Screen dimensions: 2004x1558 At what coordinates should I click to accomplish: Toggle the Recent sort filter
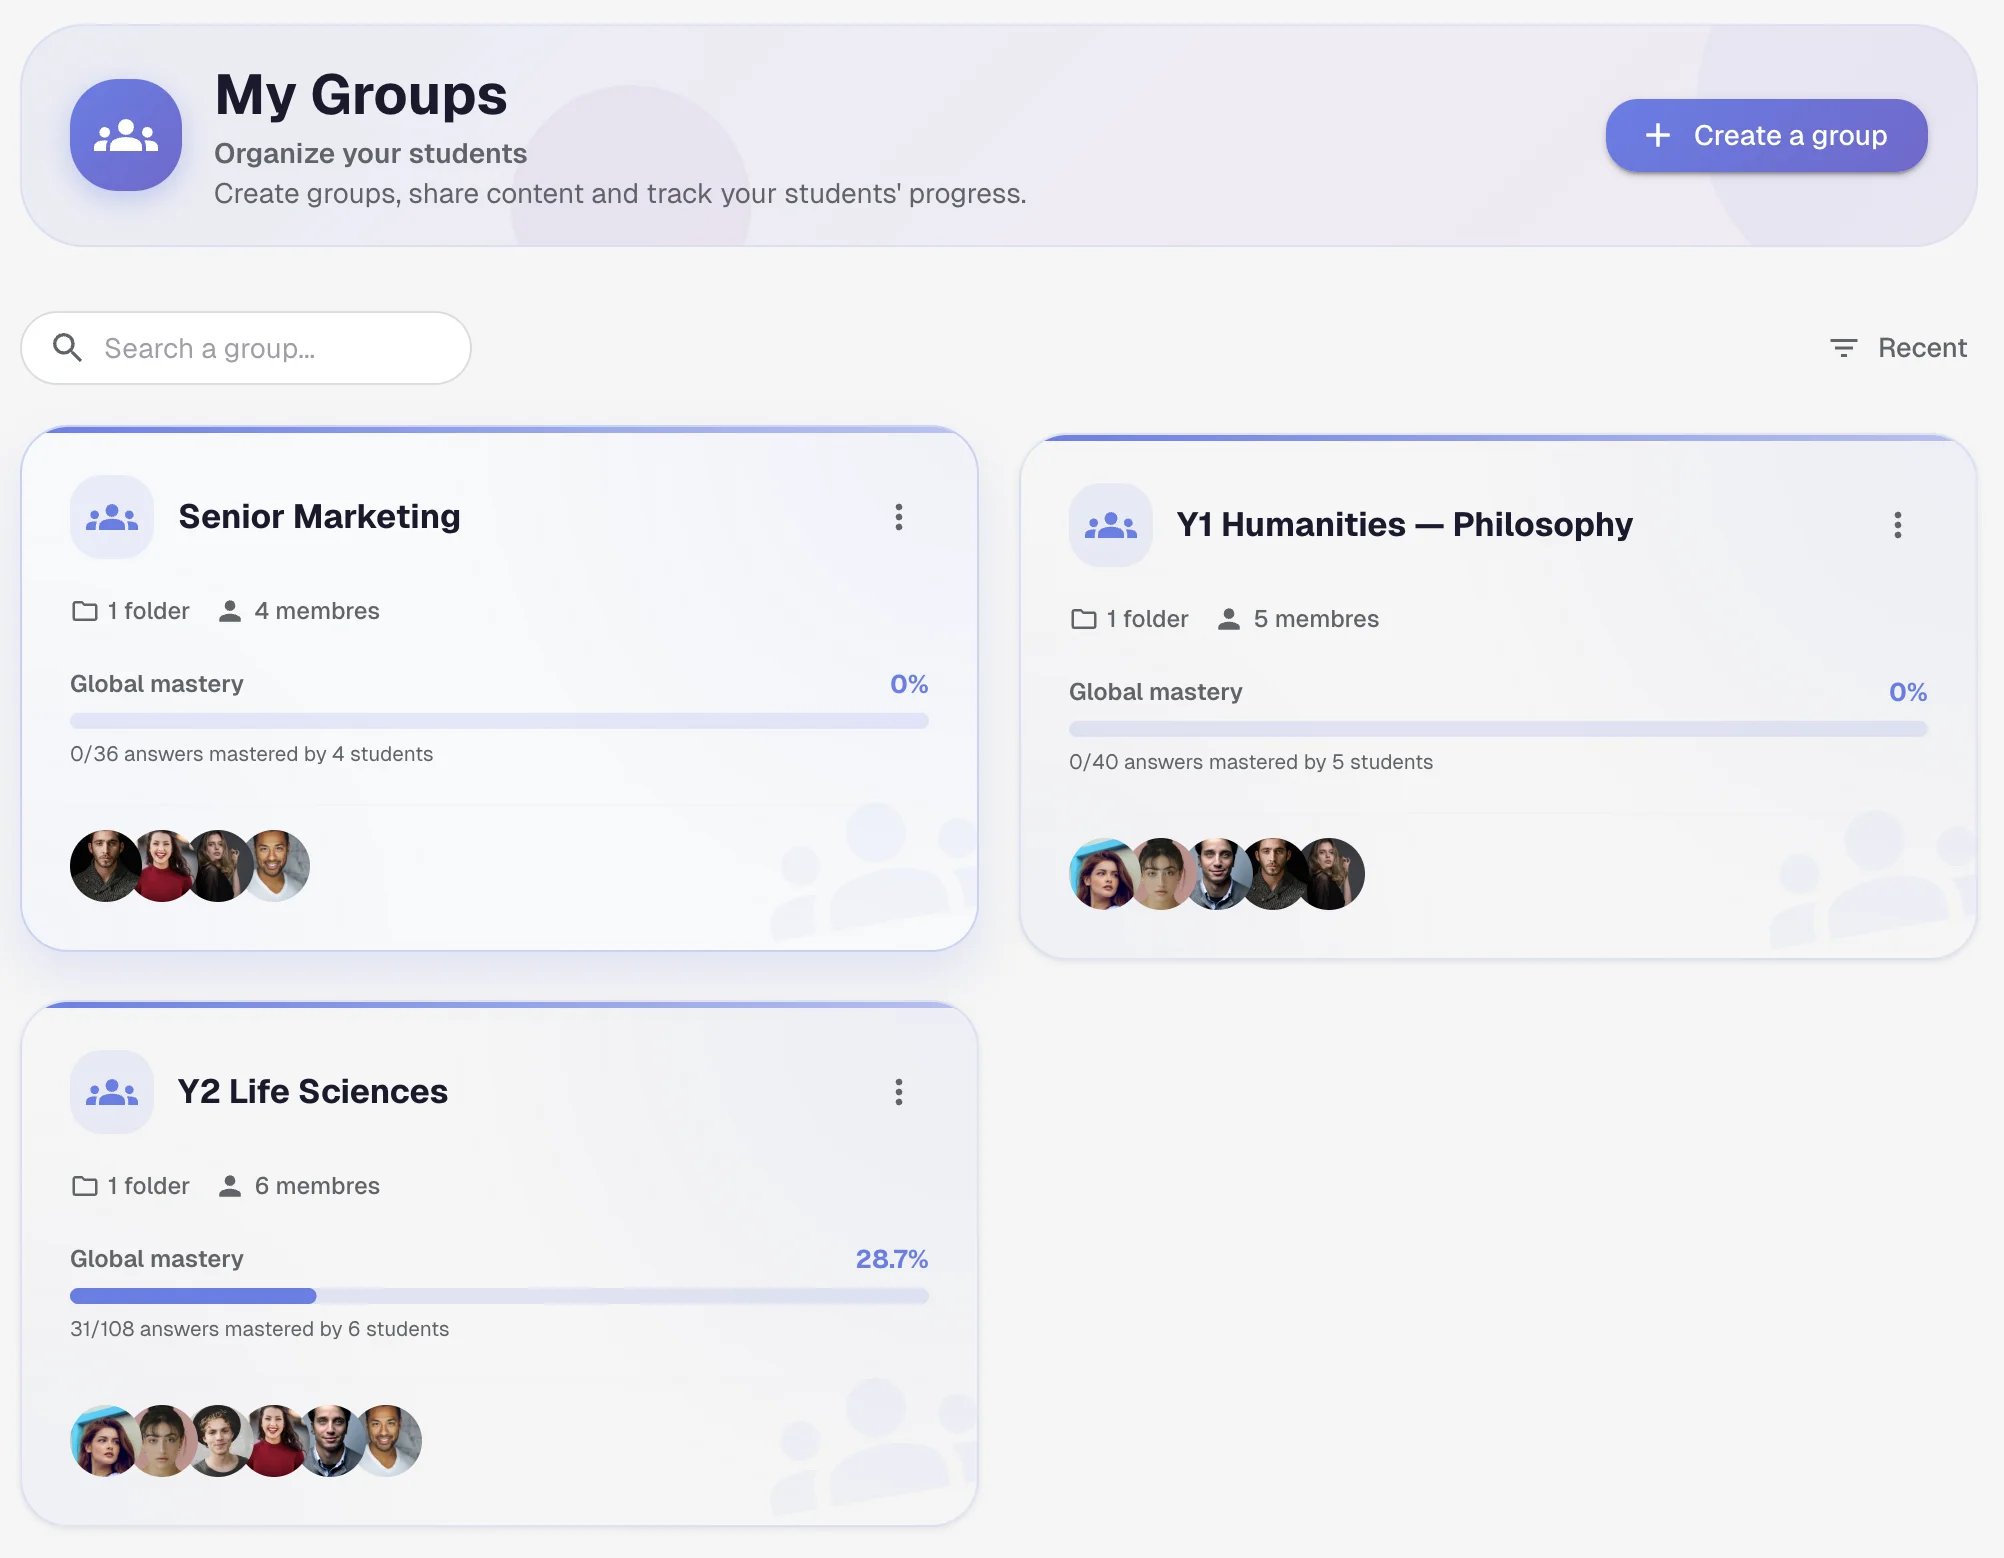click(x=1898, y=347)
